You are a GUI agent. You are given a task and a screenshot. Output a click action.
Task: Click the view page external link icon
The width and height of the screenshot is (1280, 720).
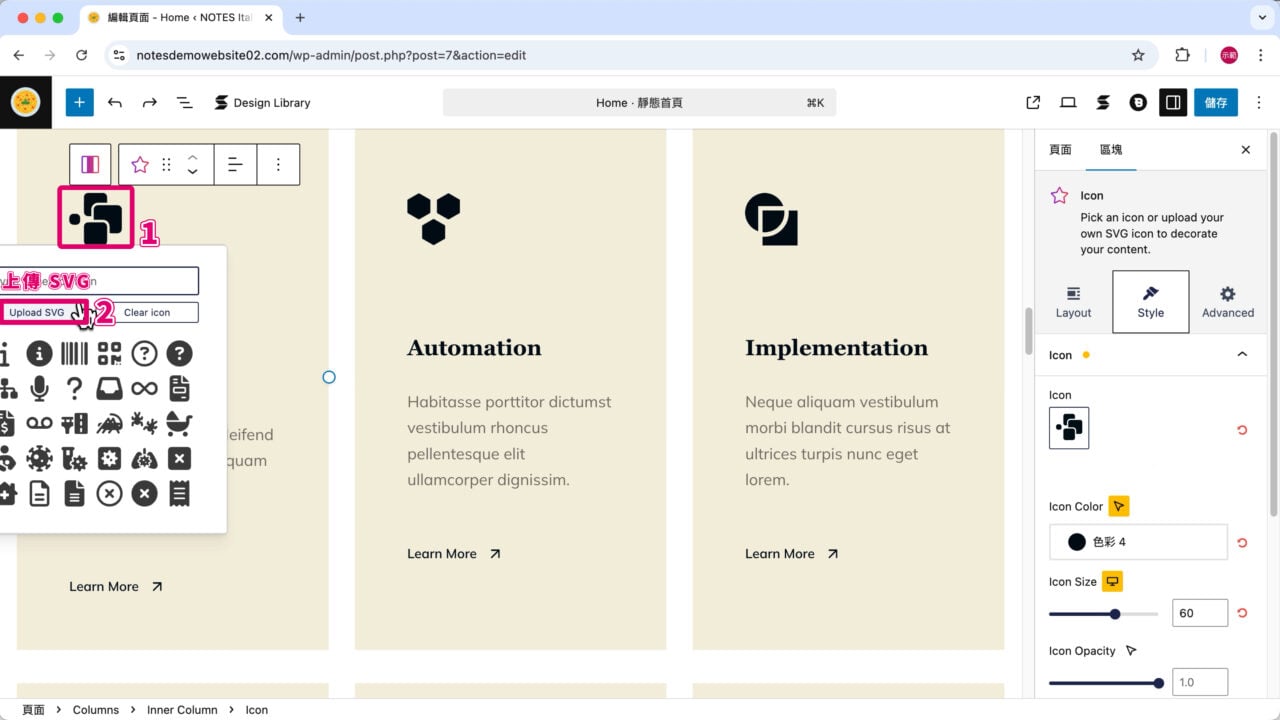tap(1033, 102)
